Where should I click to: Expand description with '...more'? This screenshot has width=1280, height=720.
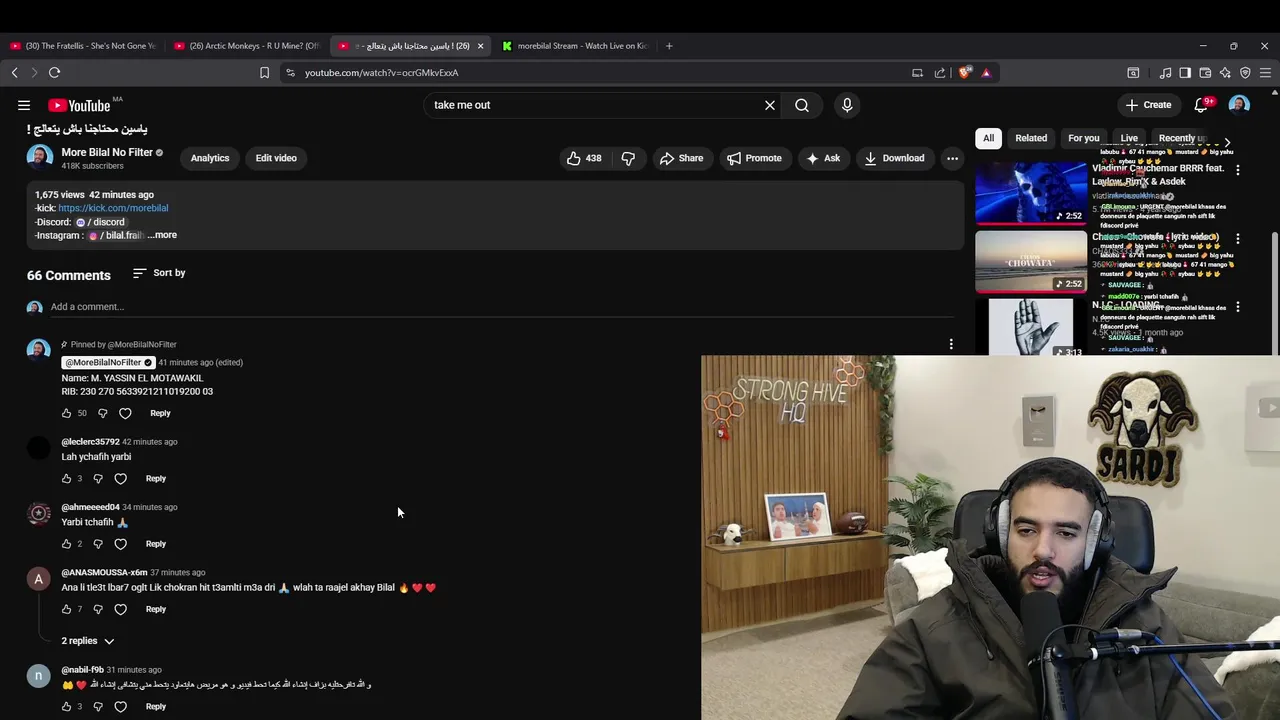(x=162, y=235)
